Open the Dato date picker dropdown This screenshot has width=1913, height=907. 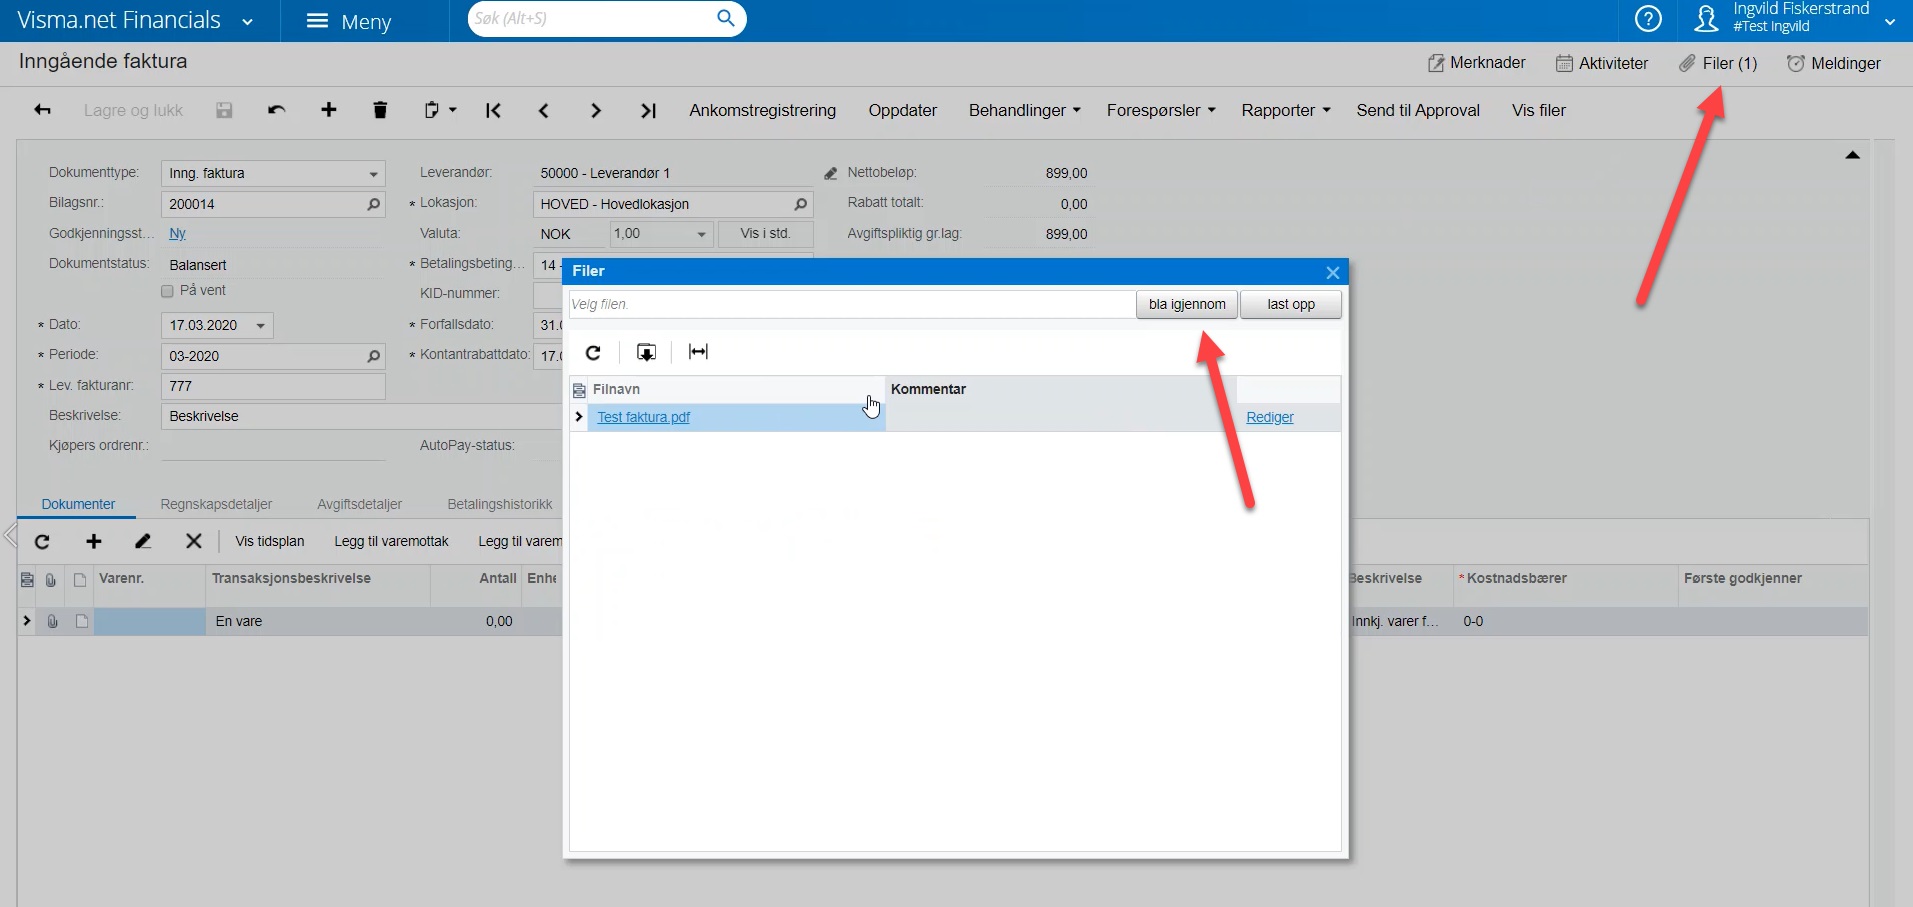260,326
